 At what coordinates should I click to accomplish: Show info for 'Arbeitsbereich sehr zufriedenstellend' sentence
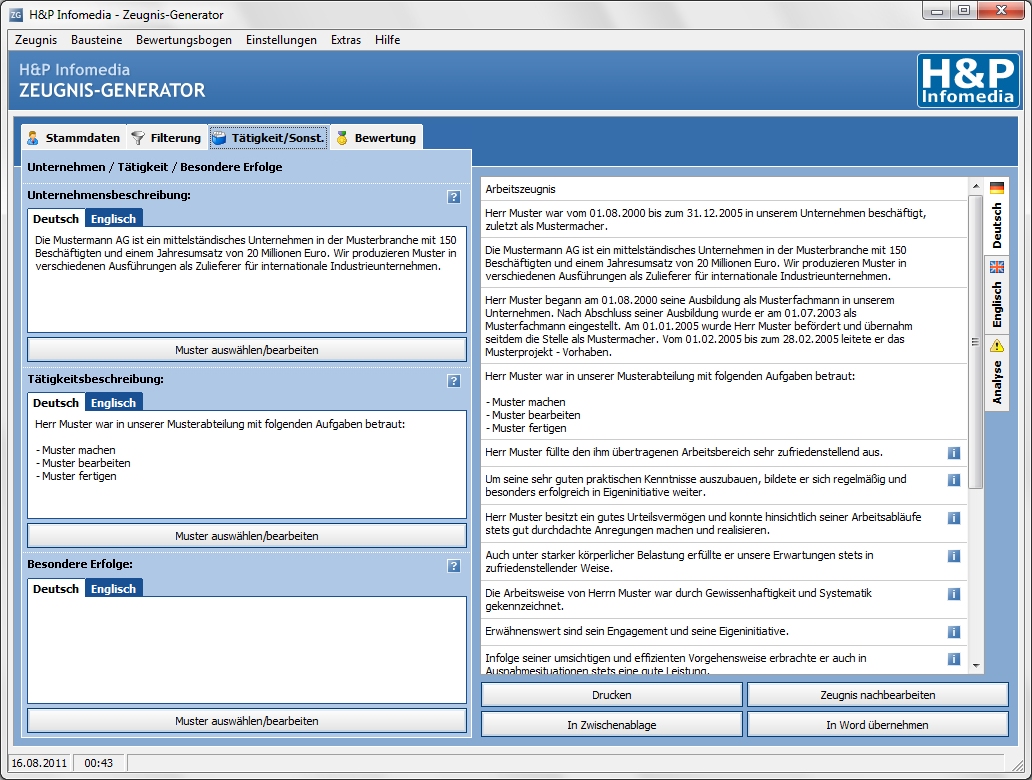[x=954, y=453]
